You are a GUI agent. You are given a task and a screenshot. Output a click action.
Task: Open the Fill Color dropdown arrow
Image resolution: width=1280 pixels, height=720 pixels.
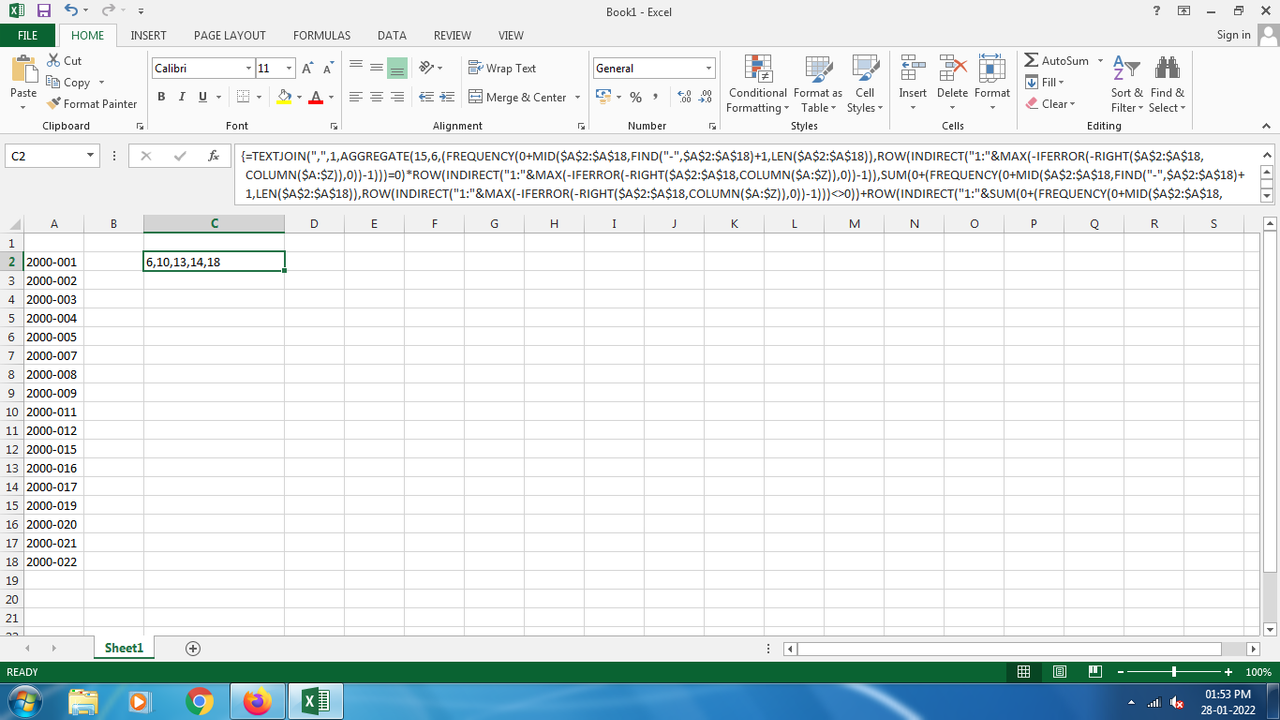(x=298, y=97)
